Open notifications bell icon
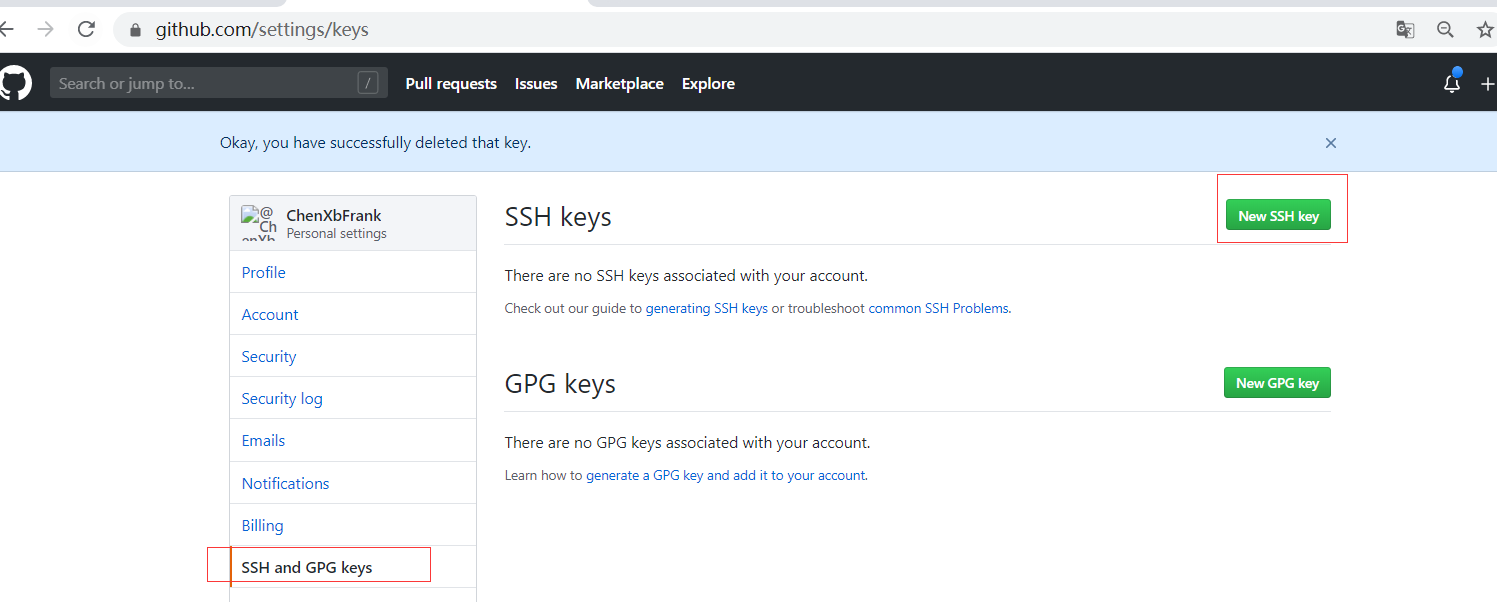The width and height of the screenshot is (1497, 602). (1452, 83)
